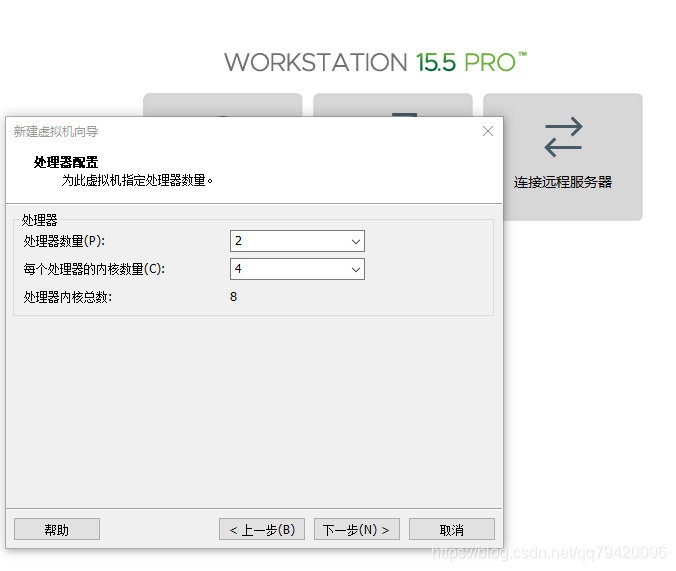Open cores per processor dropdown arrow
The image size is (676, 571).
[x=356, y=269]
